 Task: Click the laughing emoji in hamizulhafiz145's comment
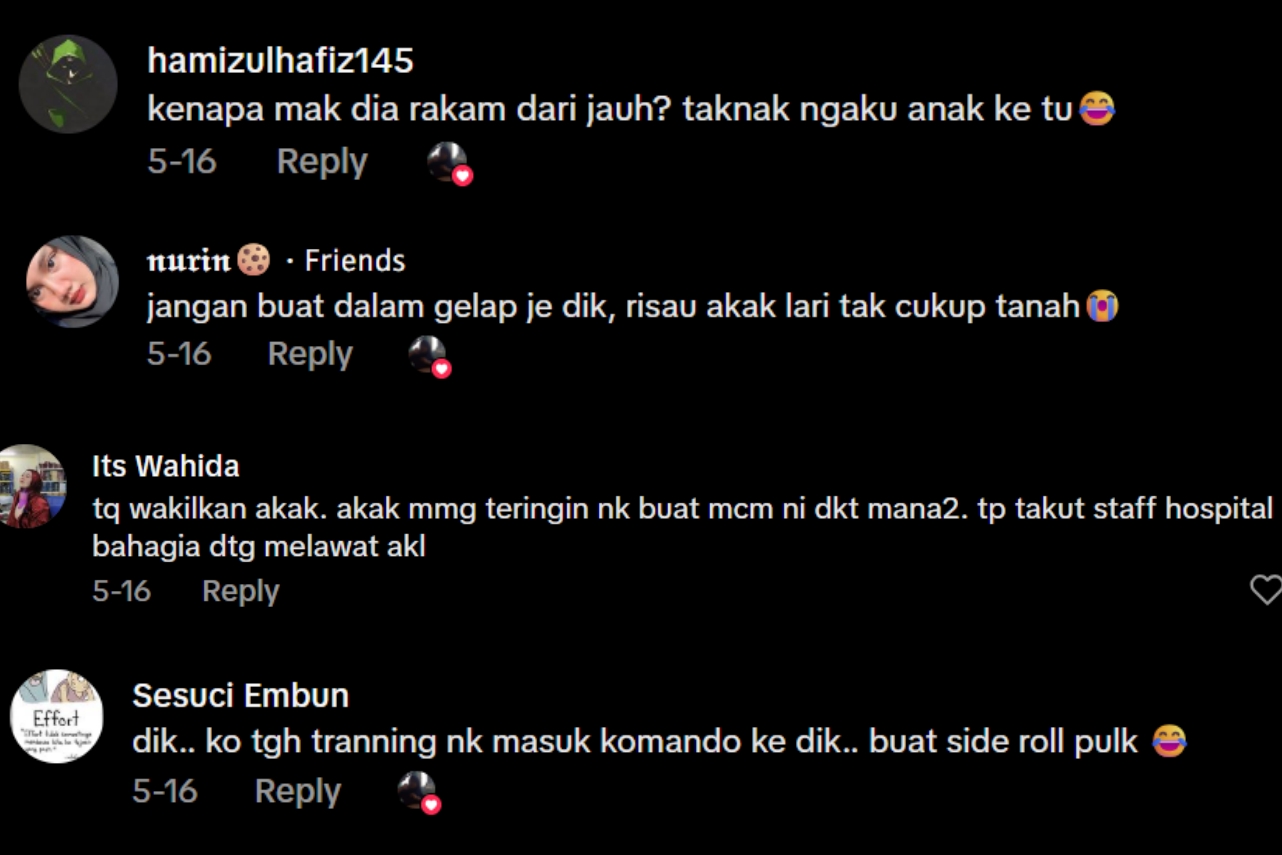(1097, 109)
